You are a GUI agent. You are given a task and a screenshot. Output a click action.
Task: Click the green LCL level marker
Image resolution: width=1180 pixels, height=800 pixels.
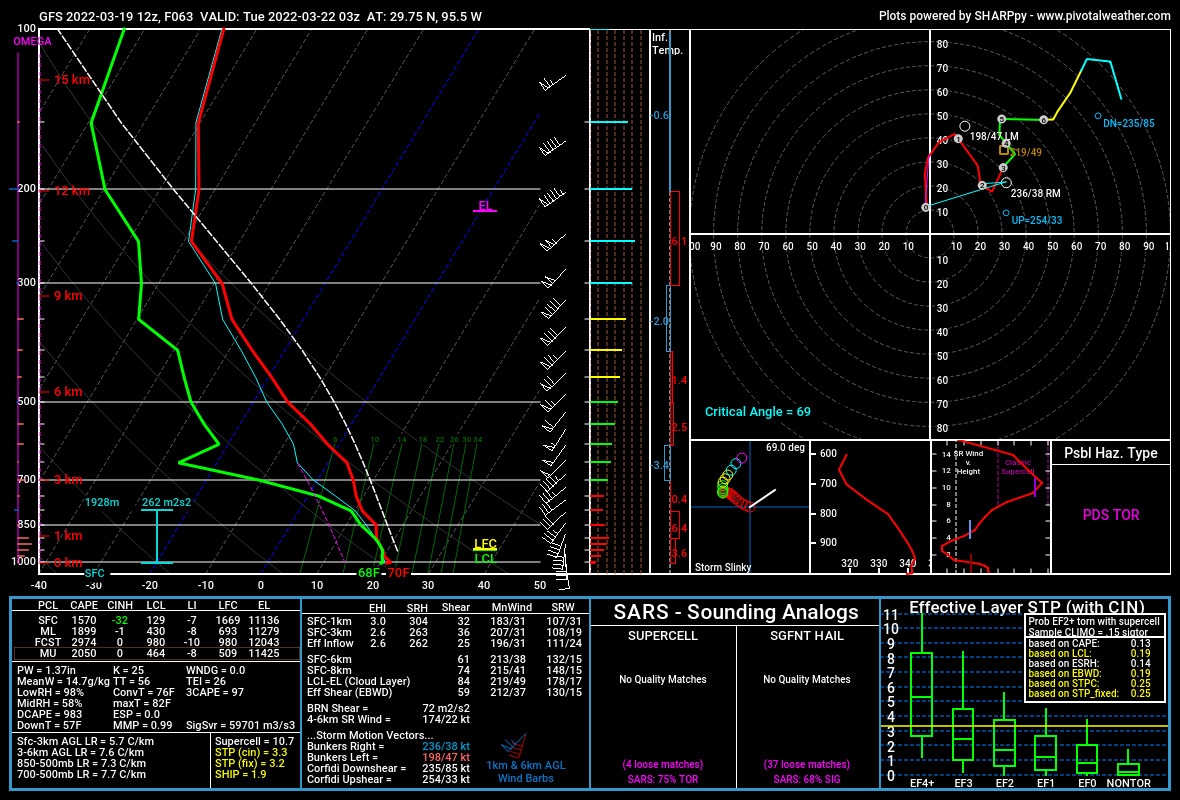click(485, 559)
